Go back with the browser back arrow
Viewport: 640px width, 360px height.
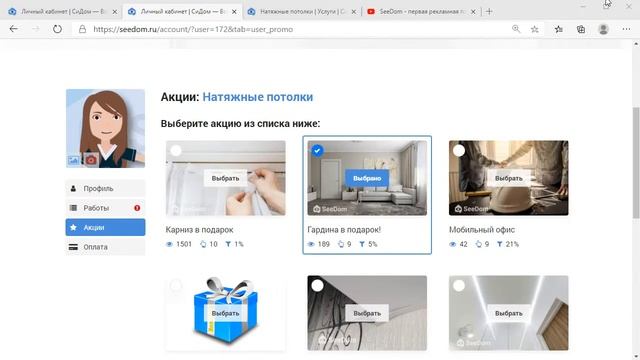coord(13,29)
